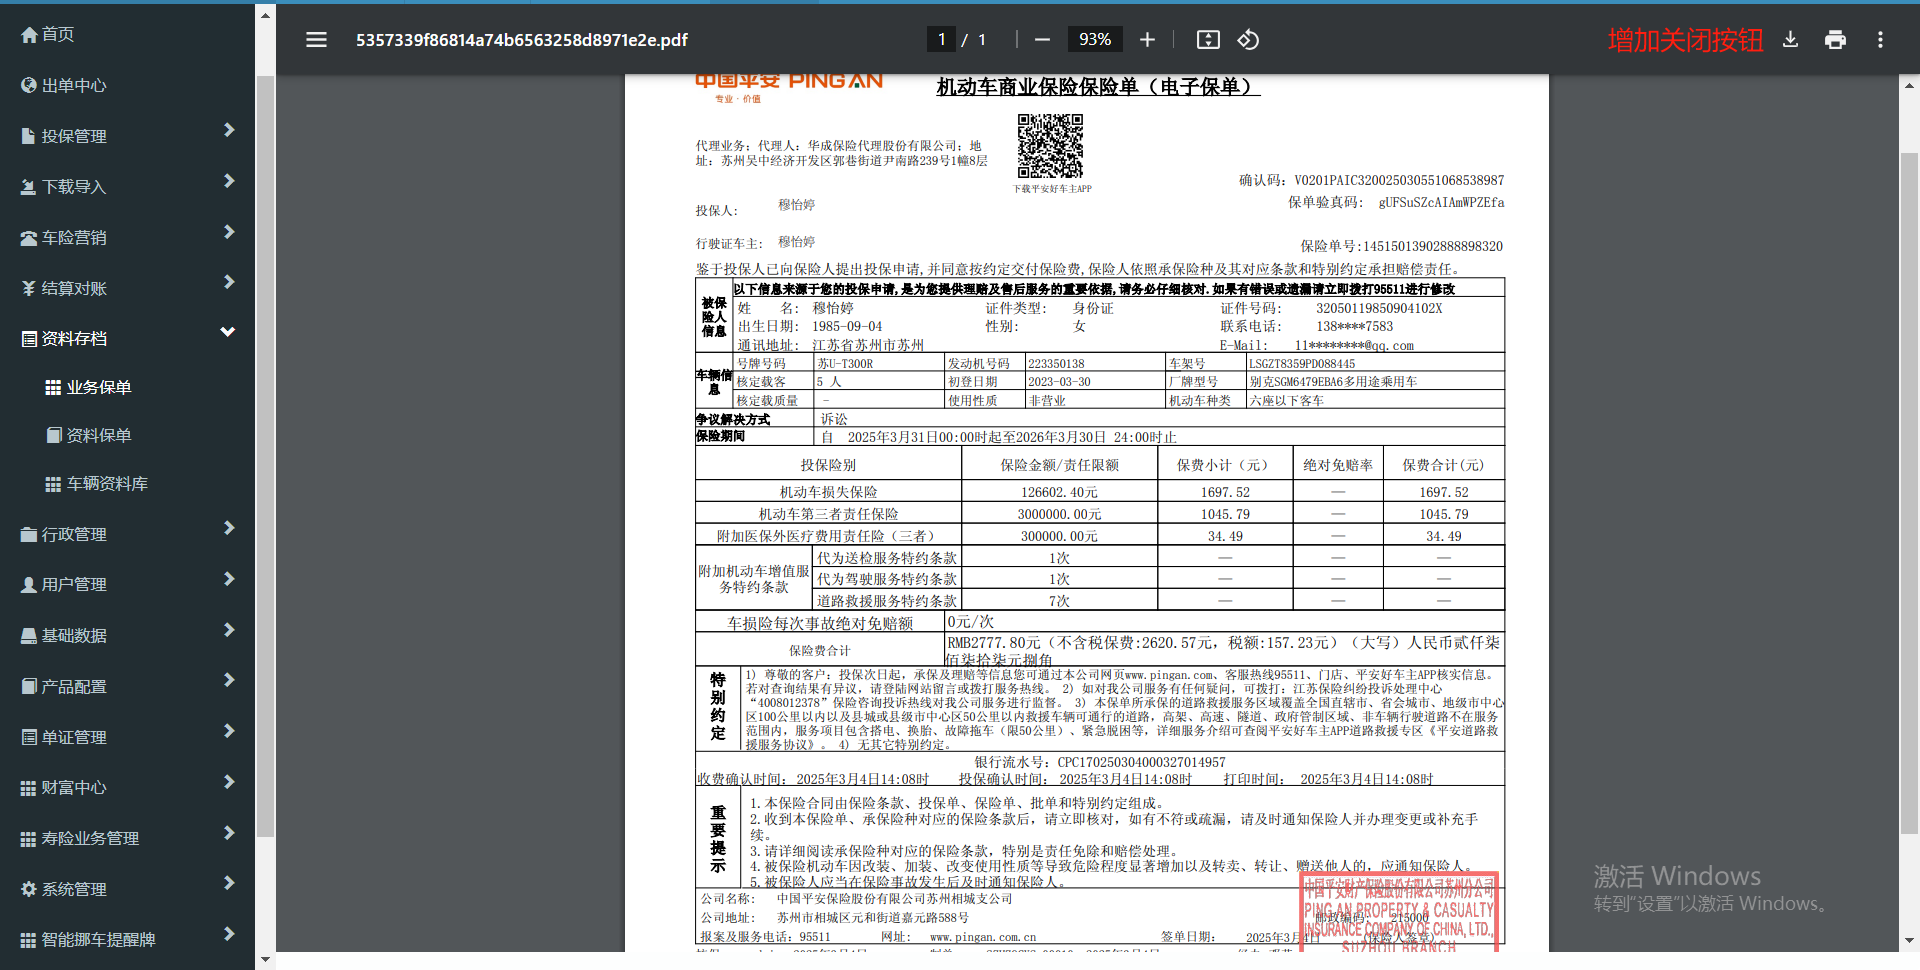Collapse the 资料存档 submenu chevron
The image size is (1920, 970).
(228, 332)
